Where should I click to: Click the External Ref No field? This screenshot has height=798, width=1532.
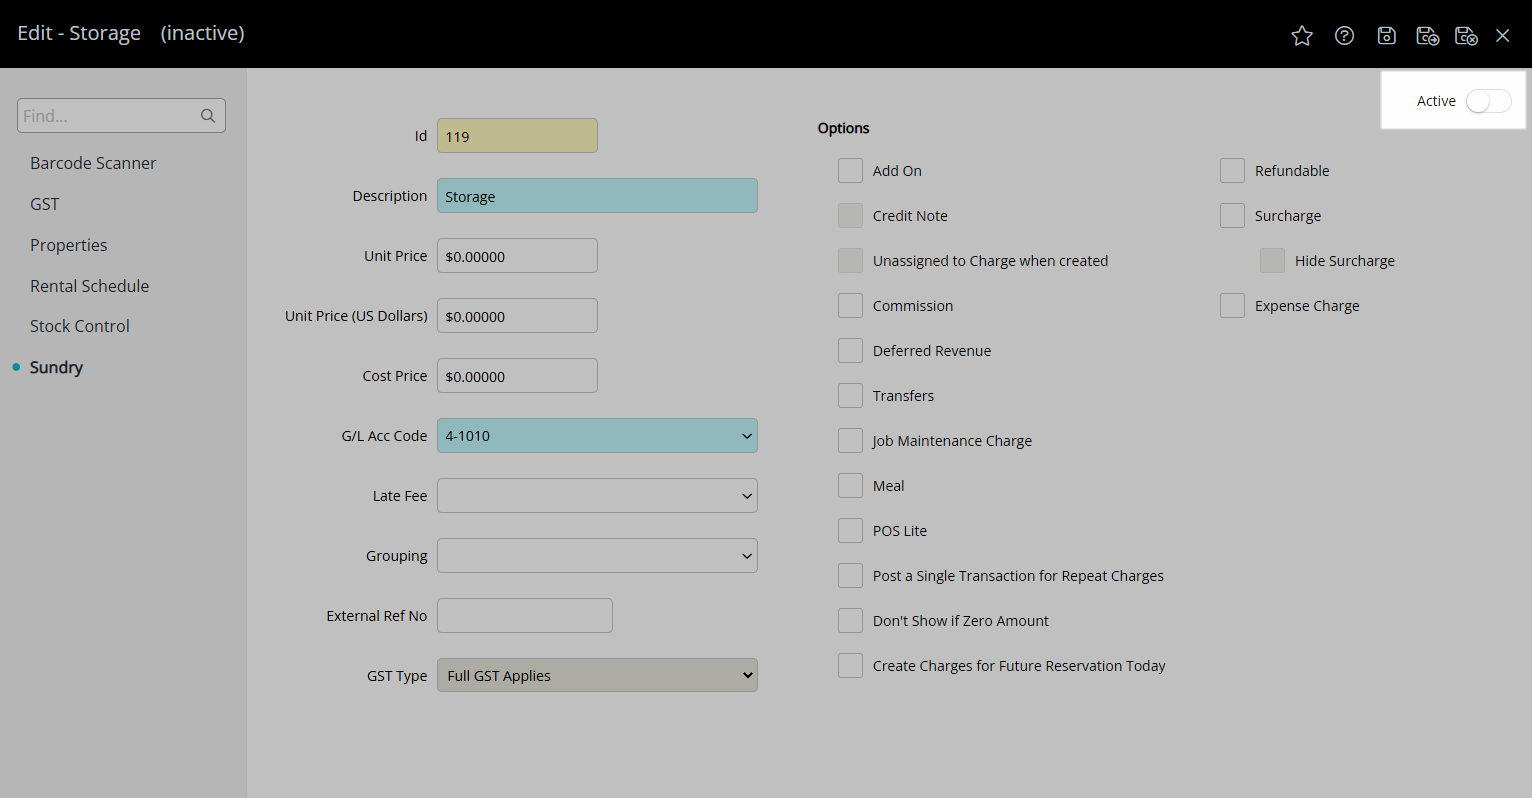coord(524,616)
